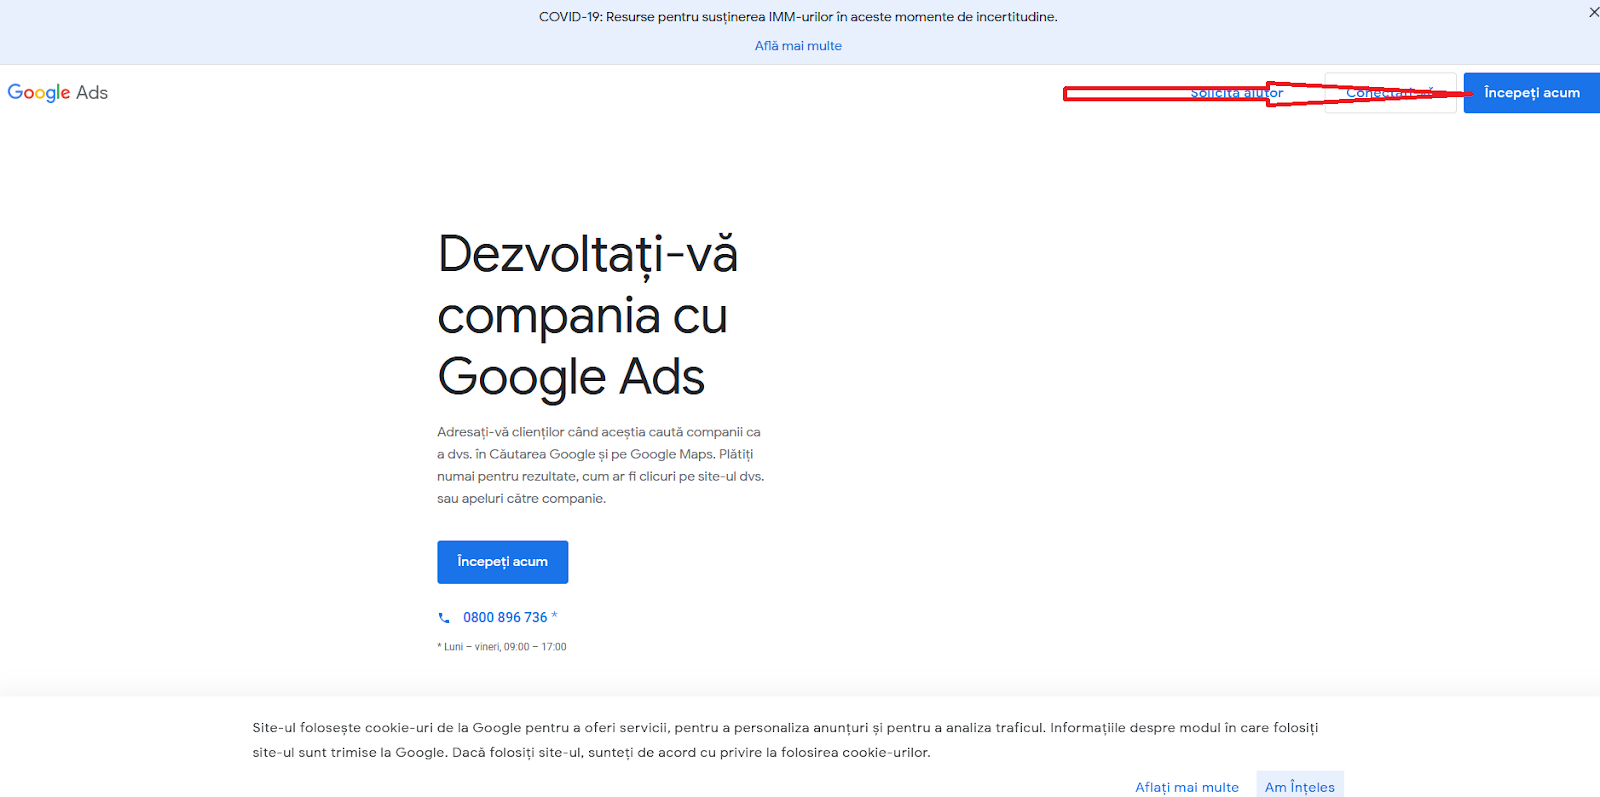Click the Google Ads logo

pos(58,93)
